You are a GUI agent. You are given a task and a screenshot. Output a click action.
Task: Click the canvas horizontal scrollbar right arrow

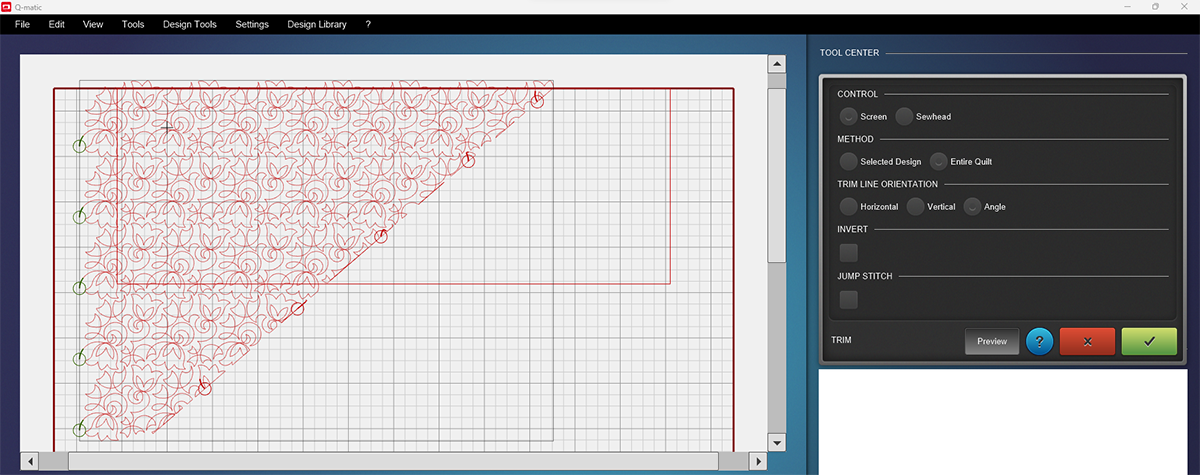(756, 461)
